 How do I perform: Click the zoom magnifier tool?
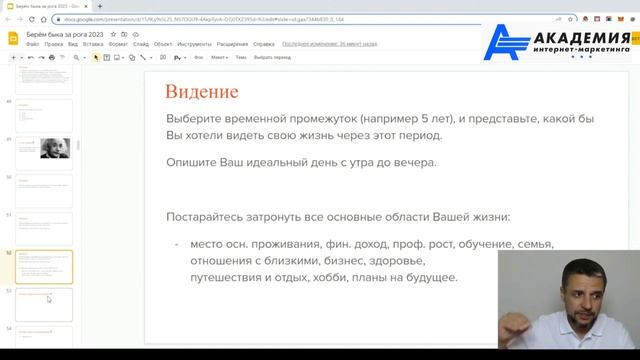[76, 58]
